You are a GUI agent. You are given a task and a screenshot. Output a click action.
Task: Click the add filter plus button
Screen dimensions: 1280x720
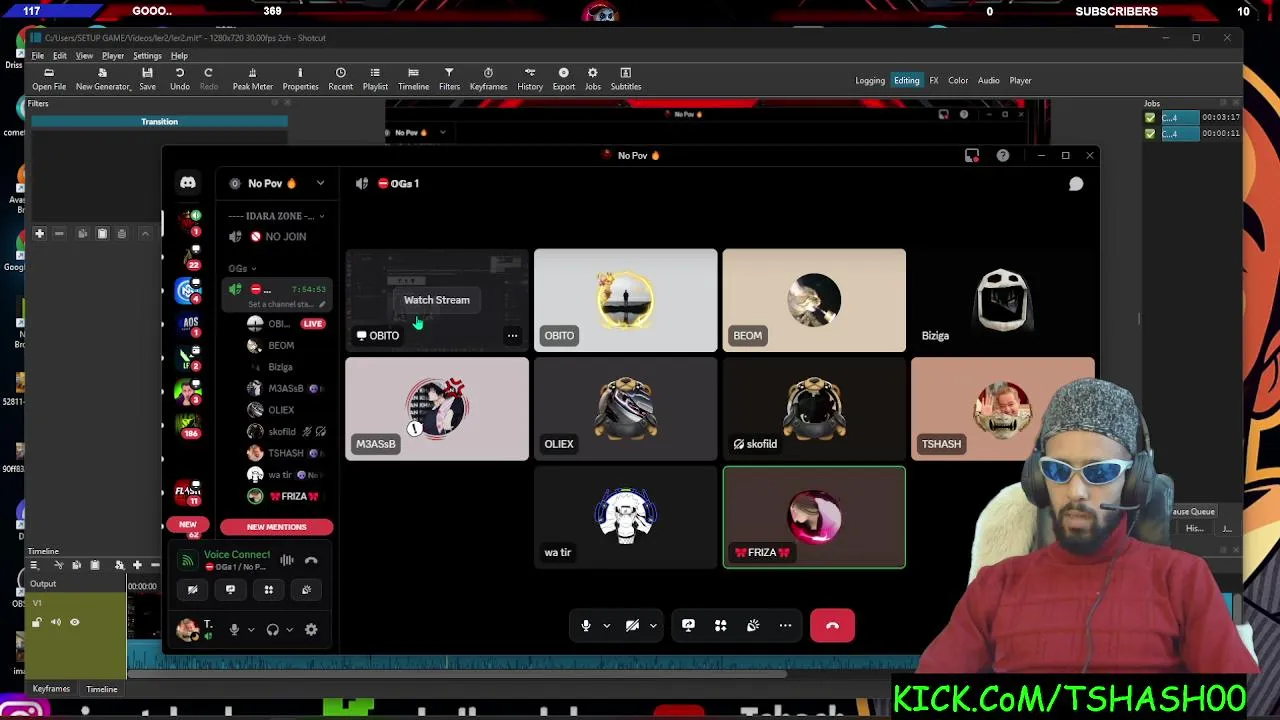tap(39, 233)
